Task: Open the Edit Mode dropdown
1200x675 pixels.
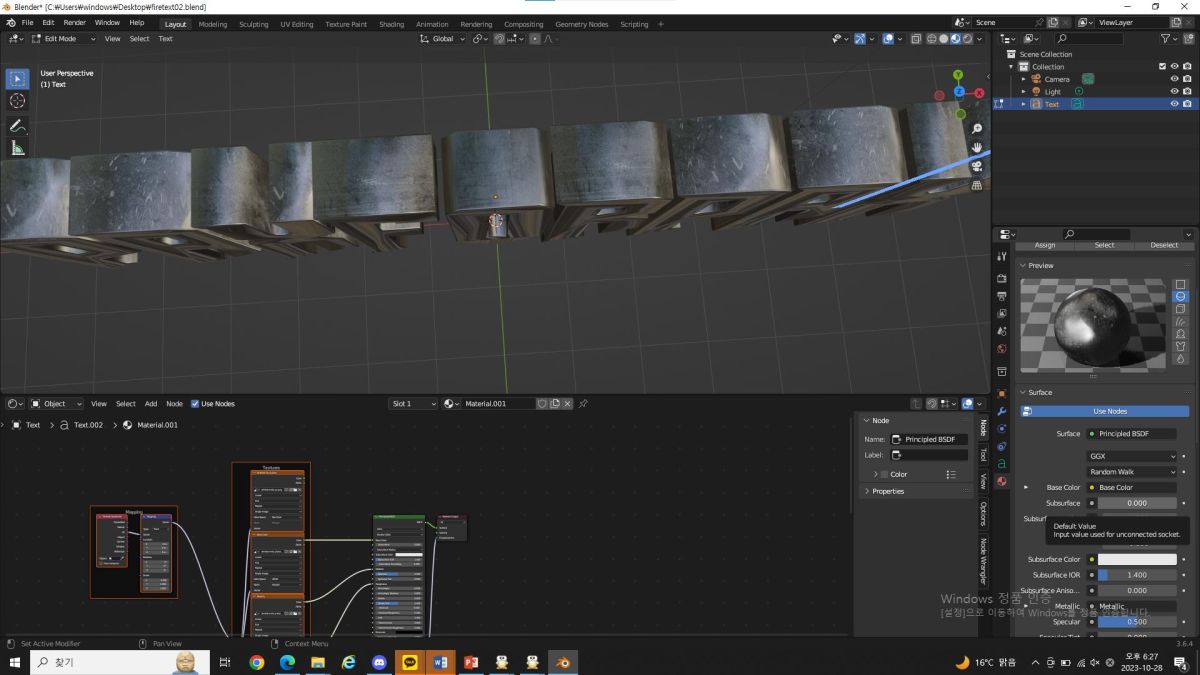Action: (62, 39)
